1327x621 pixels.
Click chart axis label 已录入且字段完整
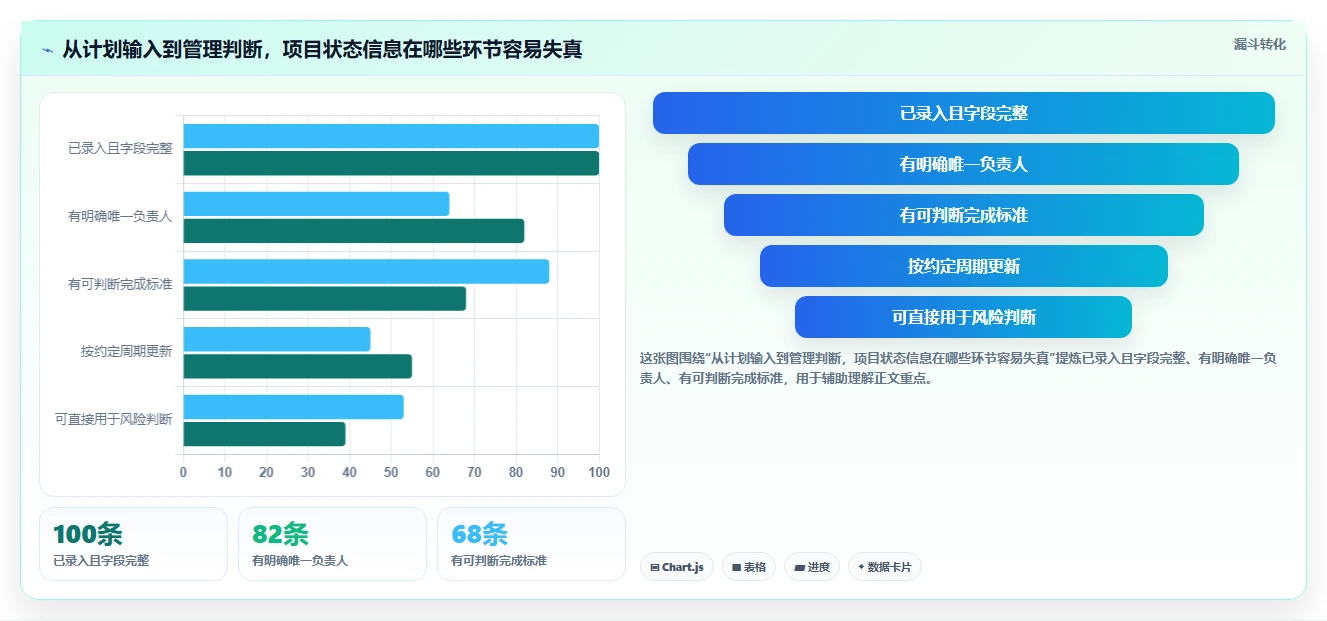(x=120, y=148)
